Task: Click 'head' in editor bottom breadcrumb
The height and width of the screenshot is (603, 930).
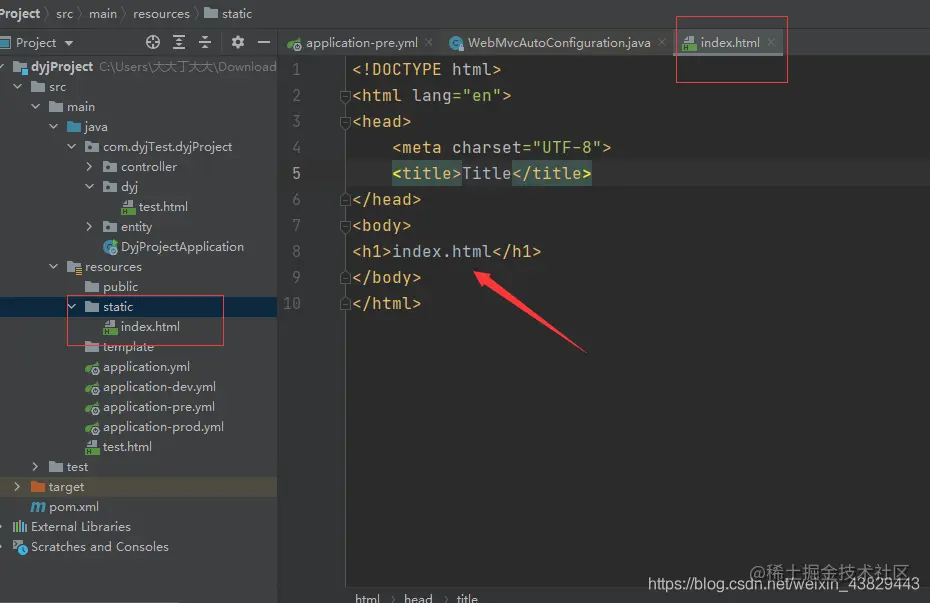Action: (x=418, y=598)
